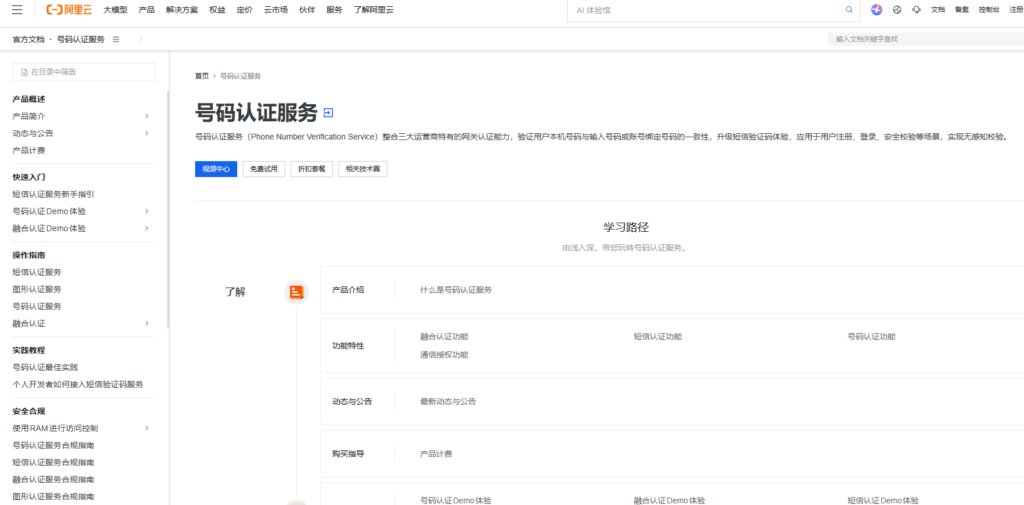Open 产品计费 link in 购买指导 row
Image resolution: width=1024 pixels, height=505 pixels.
tap(436, 453)
